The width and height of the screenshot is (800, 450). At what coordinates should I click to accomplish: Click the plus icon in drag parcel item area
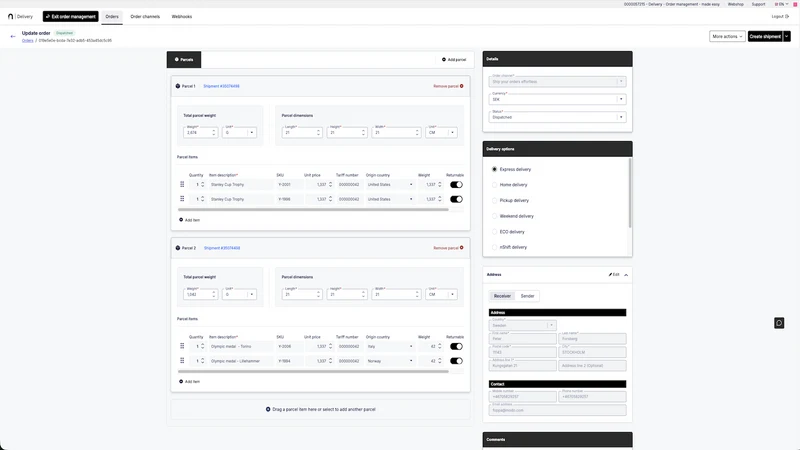pos(268,409)
